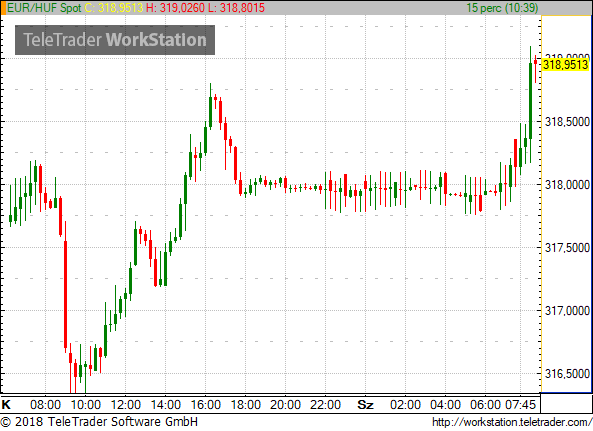Click the 08:00 time axis label

tap(45, 405)
